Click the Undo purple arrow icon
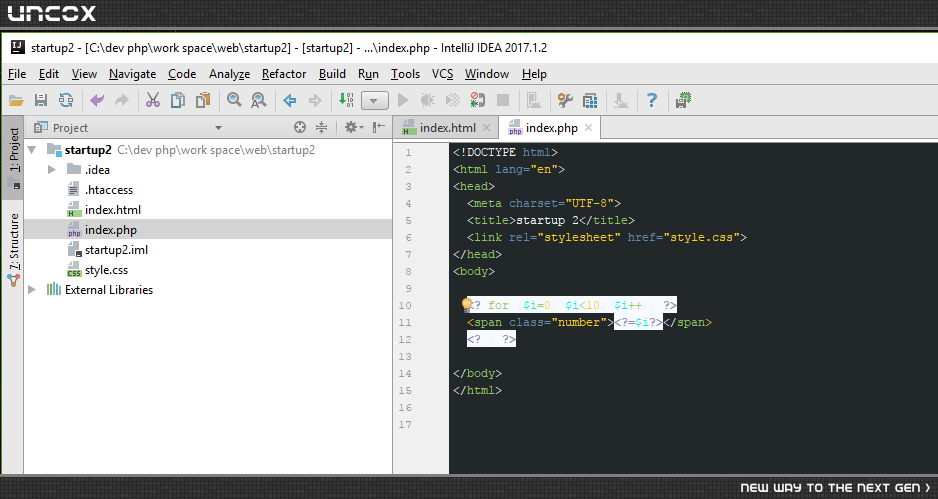The height and width of the screenshot is (499, 938). (x=97, y=101)
